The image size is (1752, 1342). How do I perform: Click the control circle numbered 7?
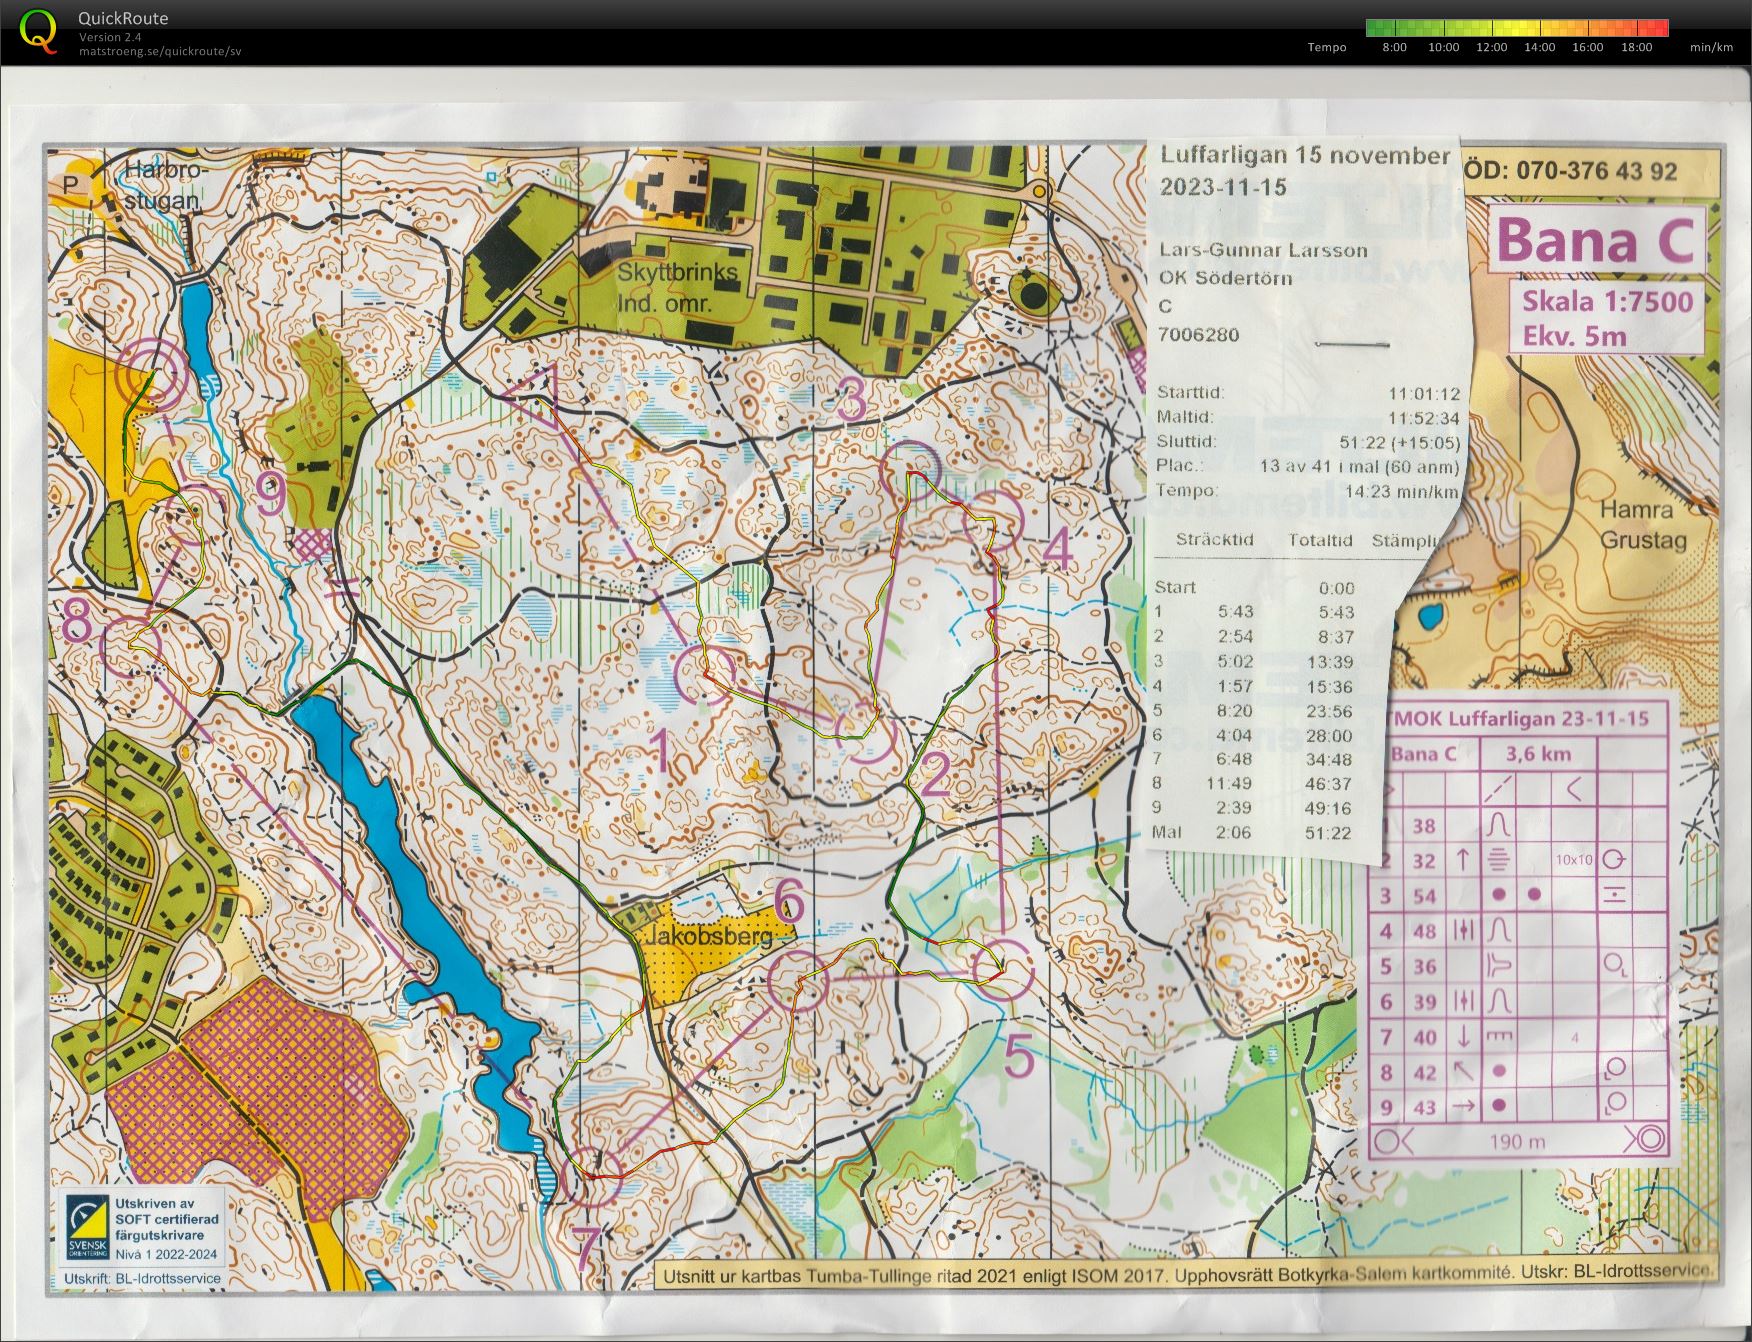(x=593, y=1176)
